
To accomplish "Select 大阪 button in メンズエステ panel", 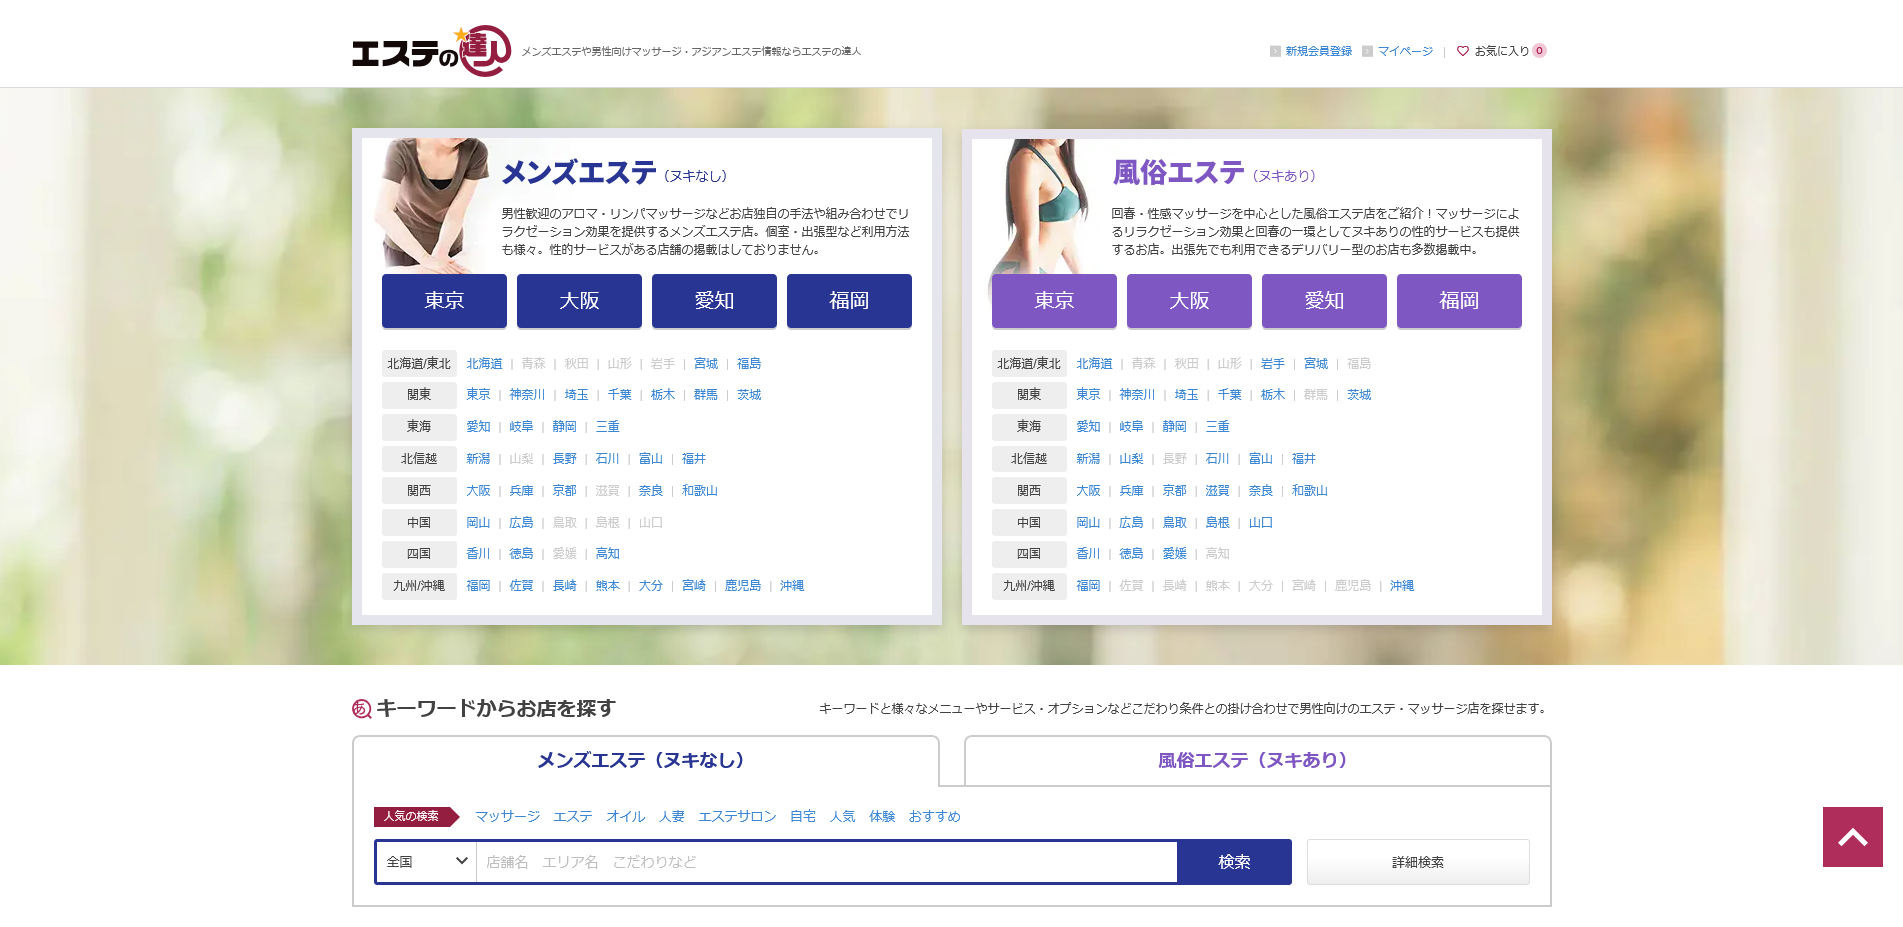I will click(x=579, y=301).
